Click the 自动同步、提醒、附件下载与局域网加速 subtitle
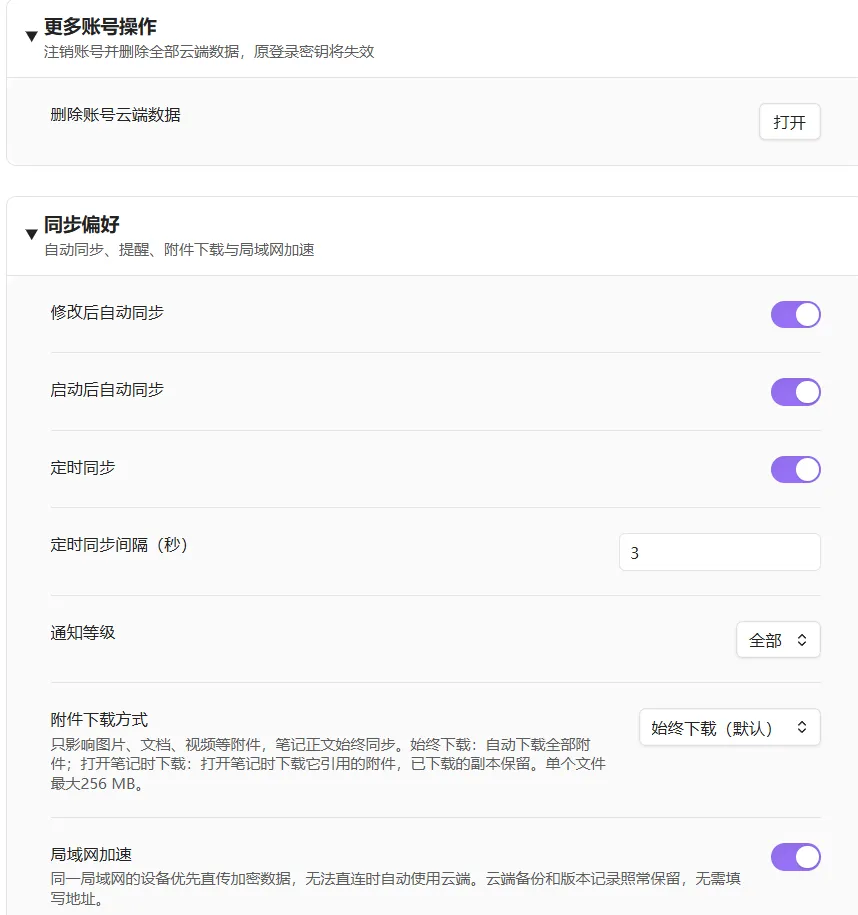This screenshot has width=858, height=915. (x=179, y=250)
